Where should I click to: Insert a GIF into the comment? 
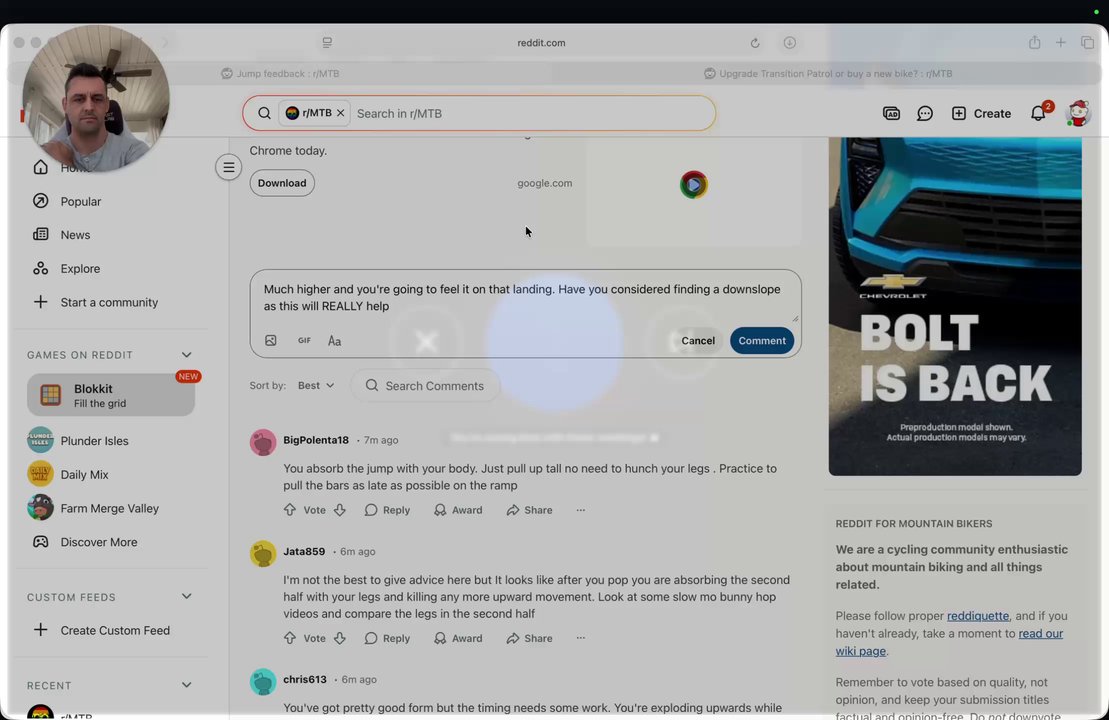[x=304, y=340]
